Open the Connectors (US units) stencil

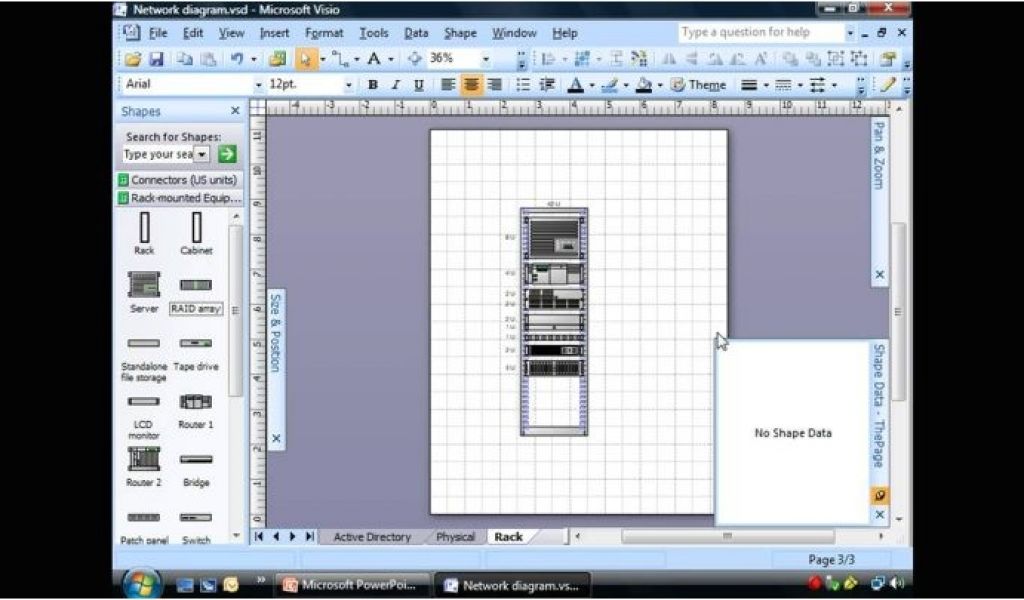point(178,180)
